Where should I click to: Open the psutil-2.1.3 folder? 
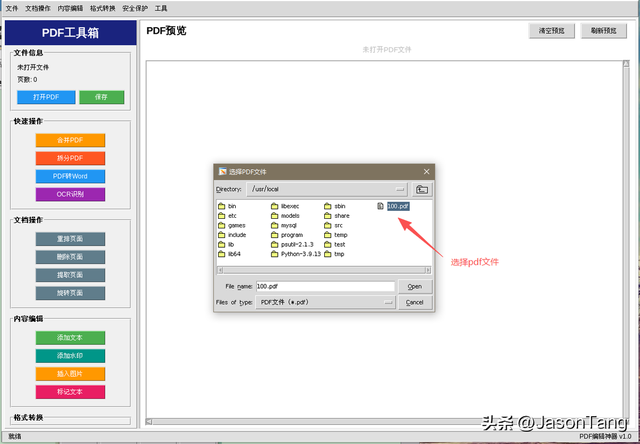[293, 244]
